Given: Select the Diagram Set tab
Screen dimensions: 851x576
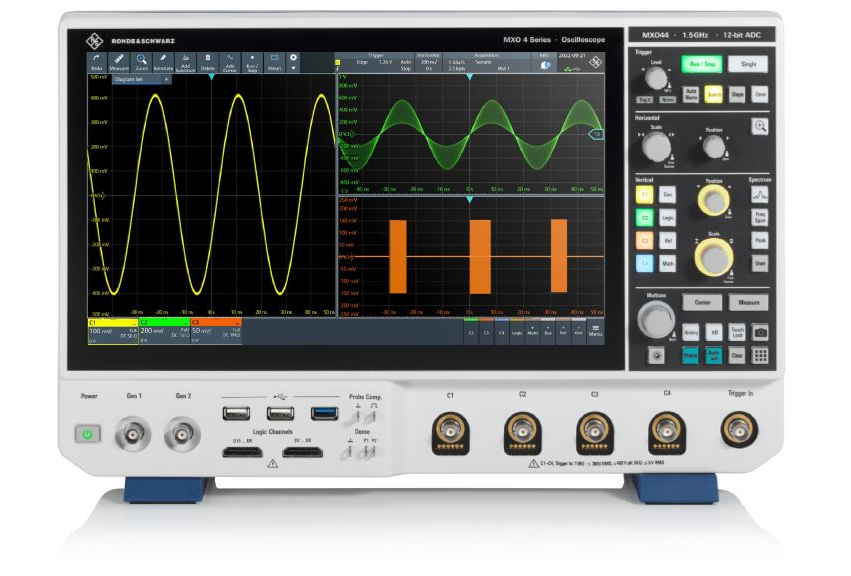Looking at the screenshot, I should [x=129, y=79].
